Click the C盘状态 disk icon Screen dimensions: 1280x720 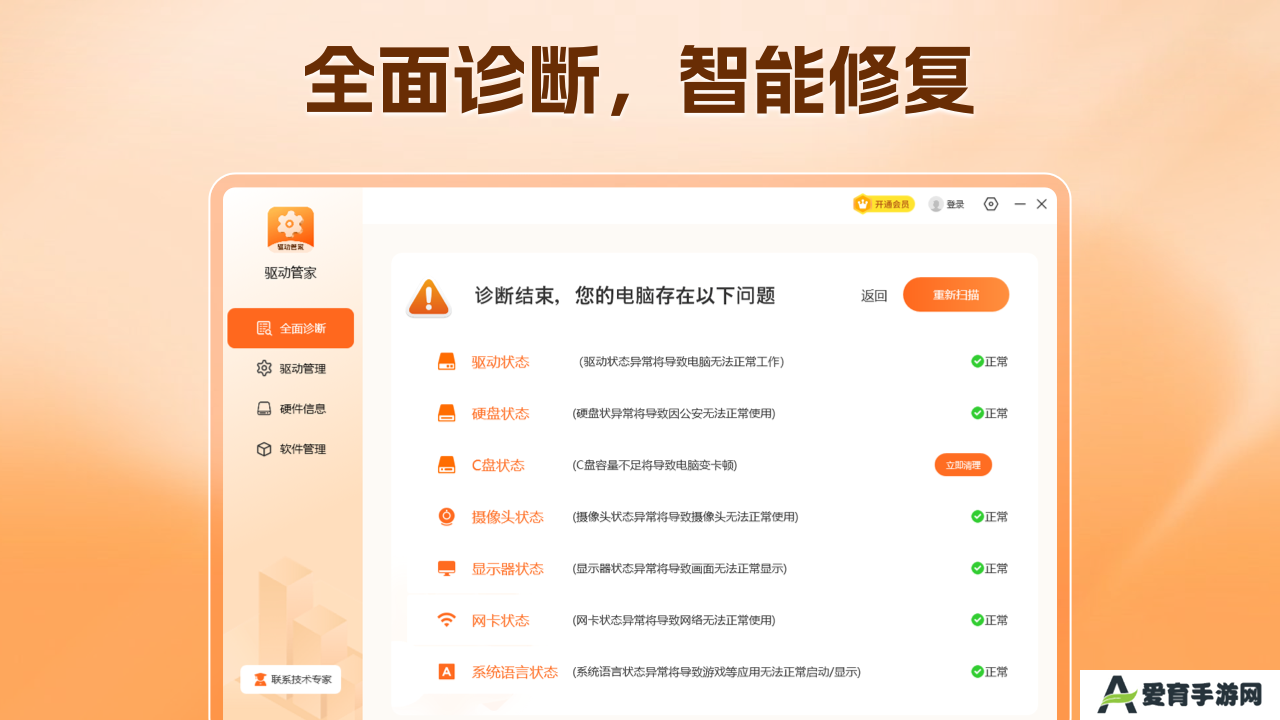click(x=447, y=465)
